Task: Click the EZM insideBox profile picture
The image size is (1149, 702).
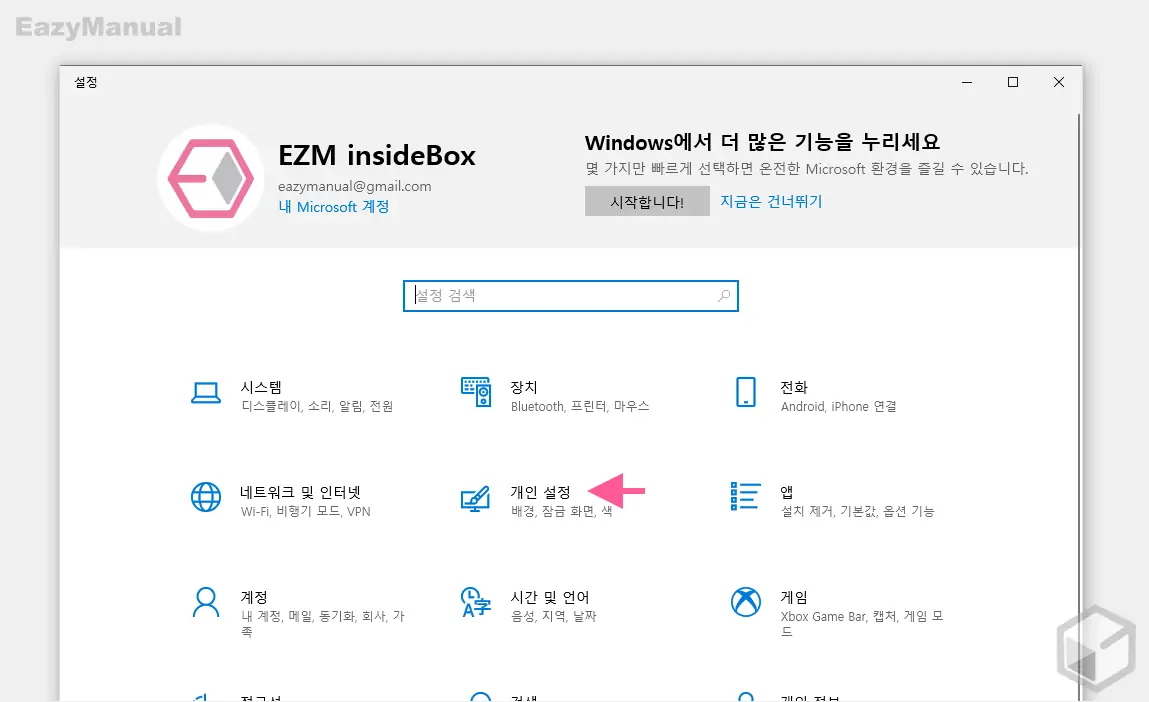Action: click(211, 178)
